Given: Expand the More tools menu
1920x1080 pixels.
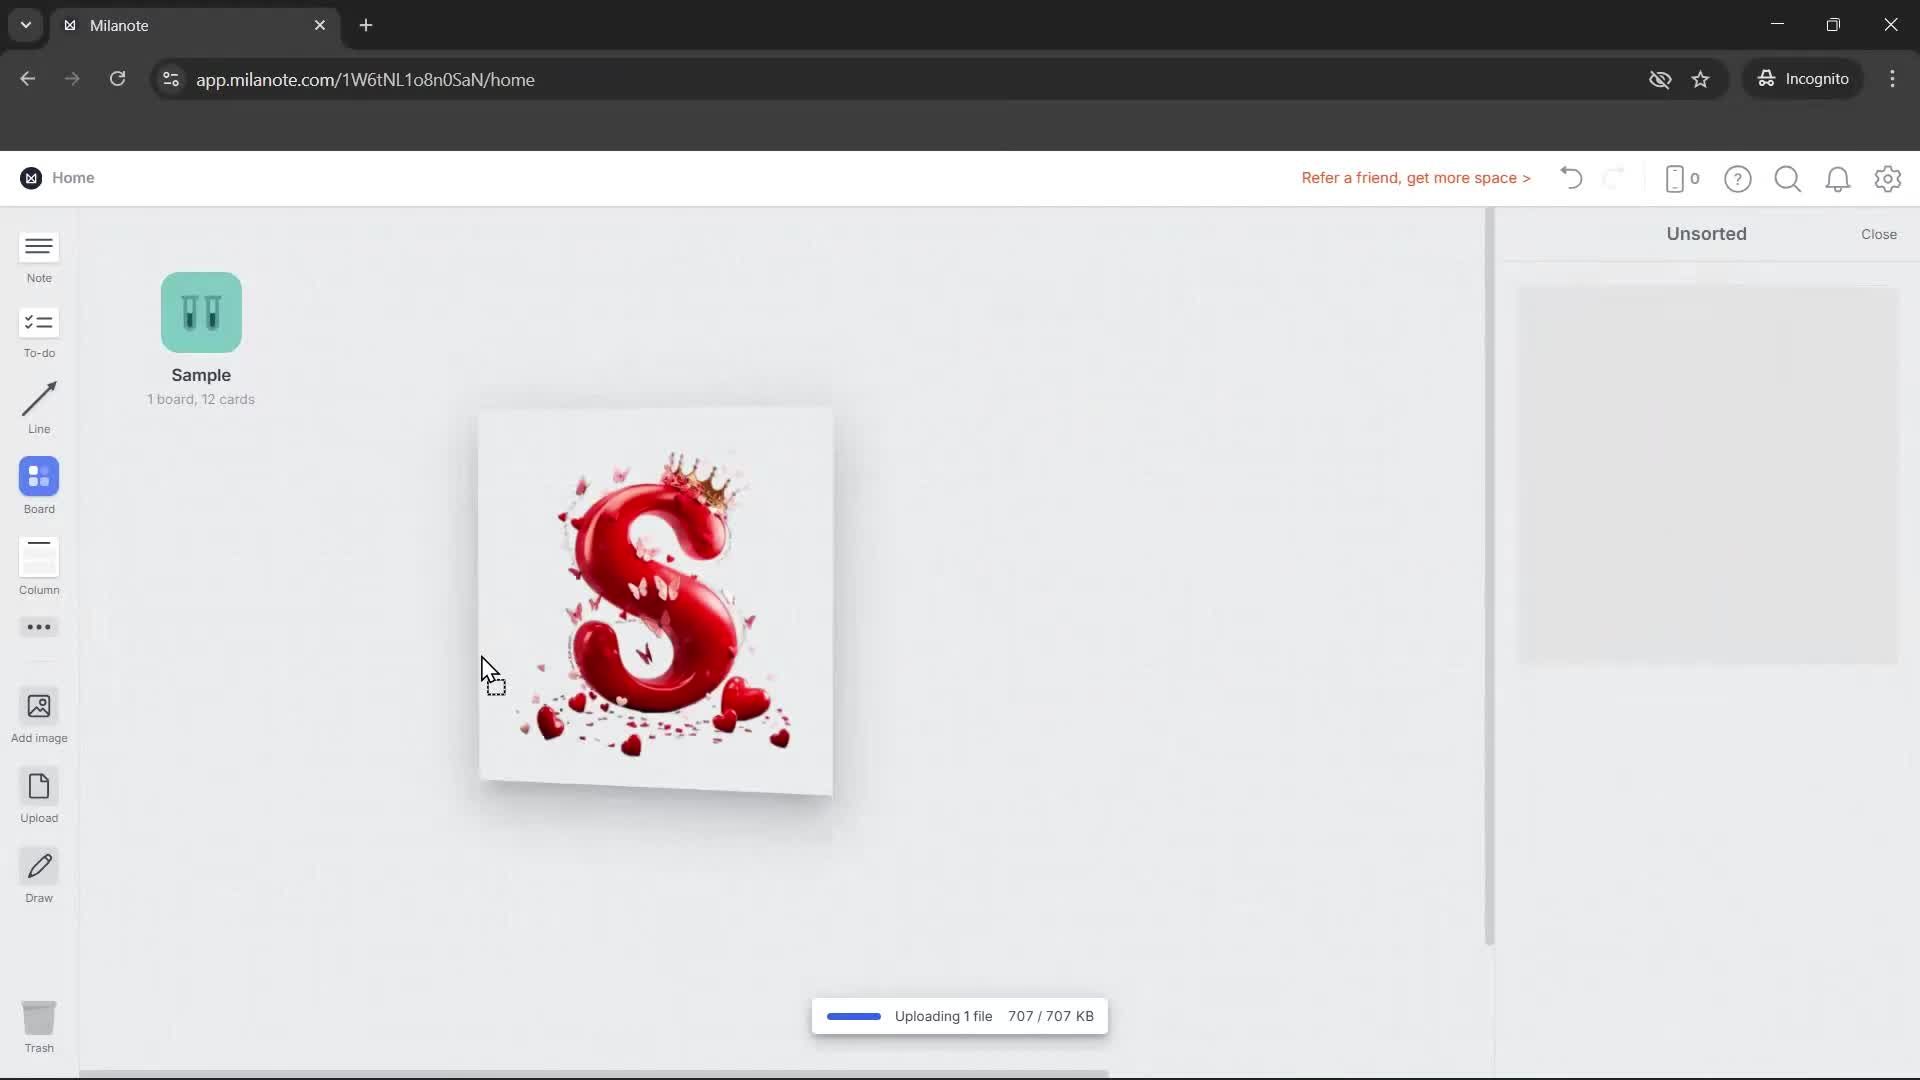Looking at the screenshot, I should 38,627.
